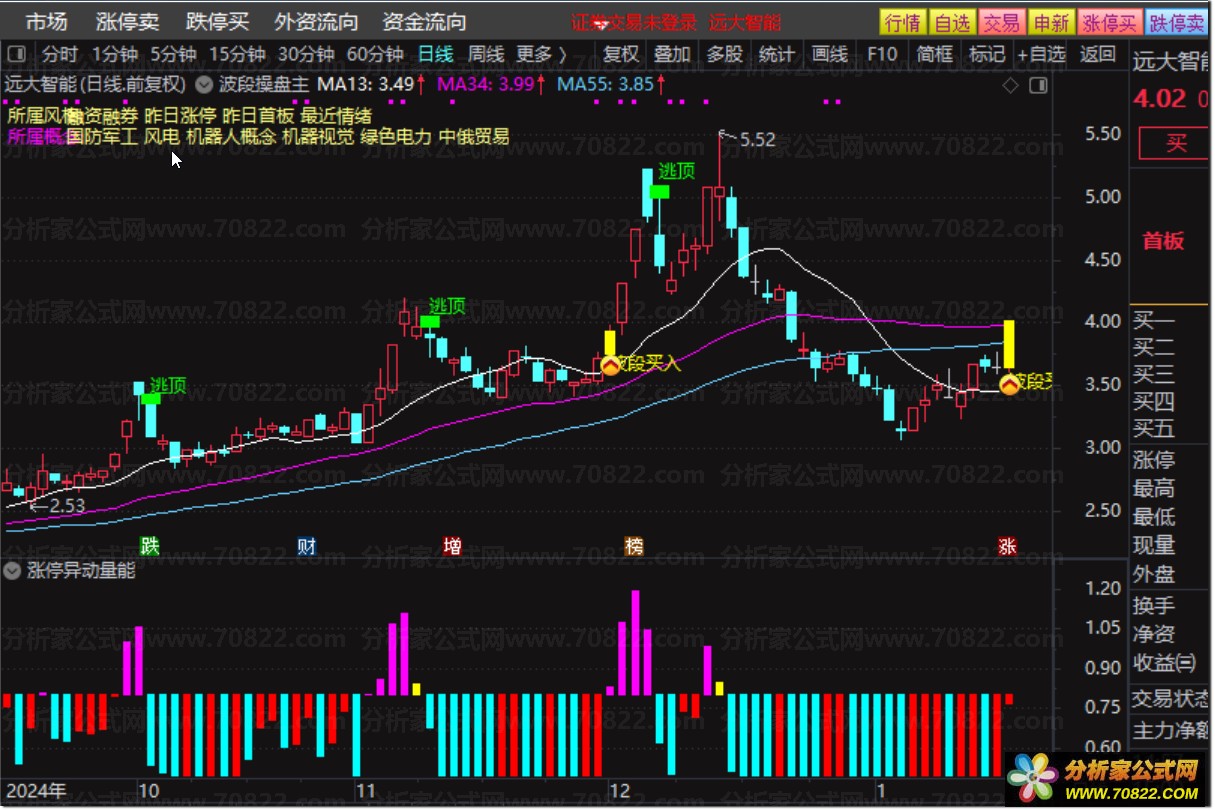Viewport: 1215px width, 810px height.
Task: Switch to the 分时 intraday view
Action: tap(59, 54)
